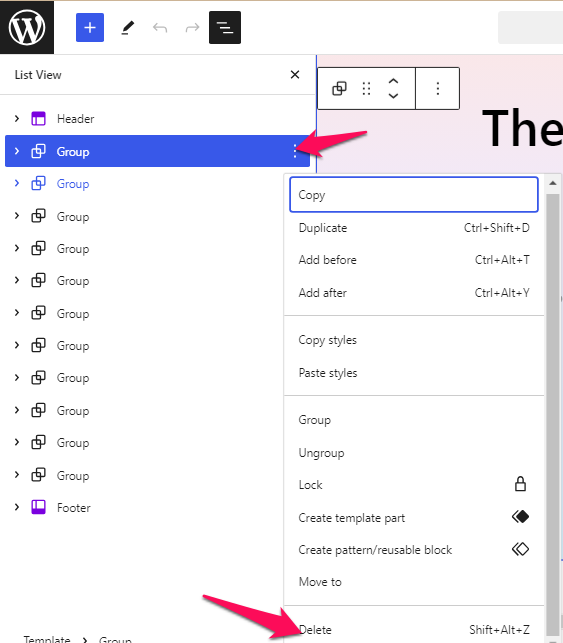Click the WordPress logo icon
Viewport: 563px width, 643px height.
click(x=27, y=27)
